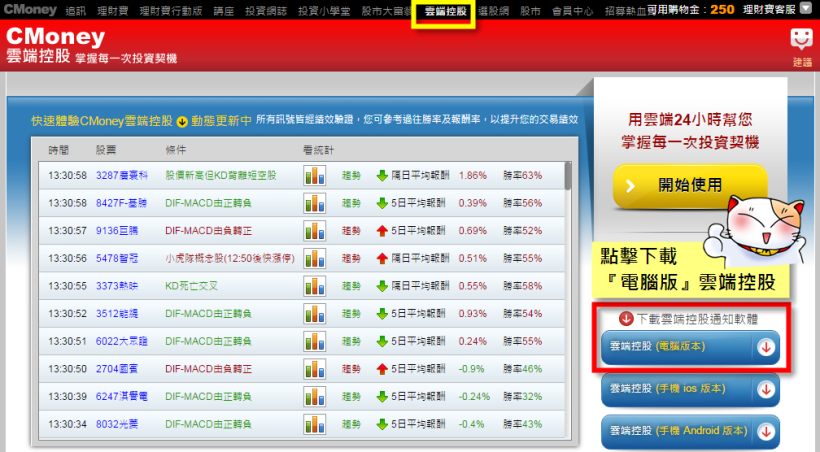Screen dimensions: 820x452
Task: Download 雲端控股 (手機 Android 版本)
Action: click(x=690, y=432)
